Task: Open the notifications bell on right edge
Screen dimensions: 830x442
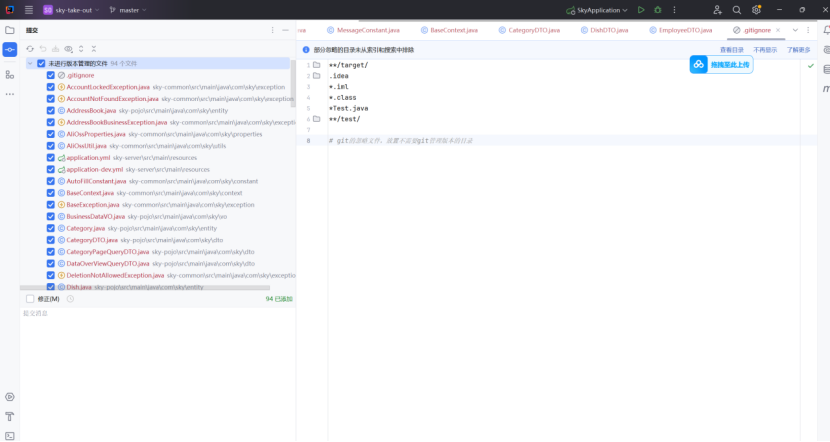Action: pyautogui.click(x=826, y=30)
